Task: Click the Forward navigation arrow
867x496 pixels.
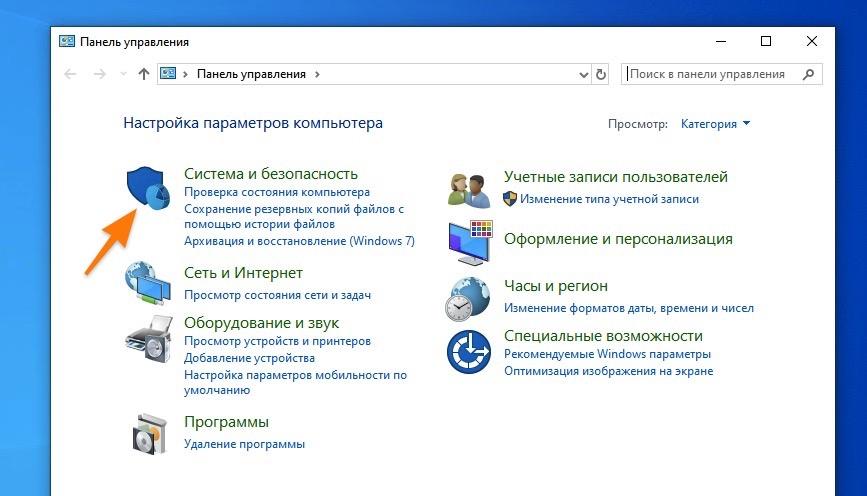Action: coord(100,74)
